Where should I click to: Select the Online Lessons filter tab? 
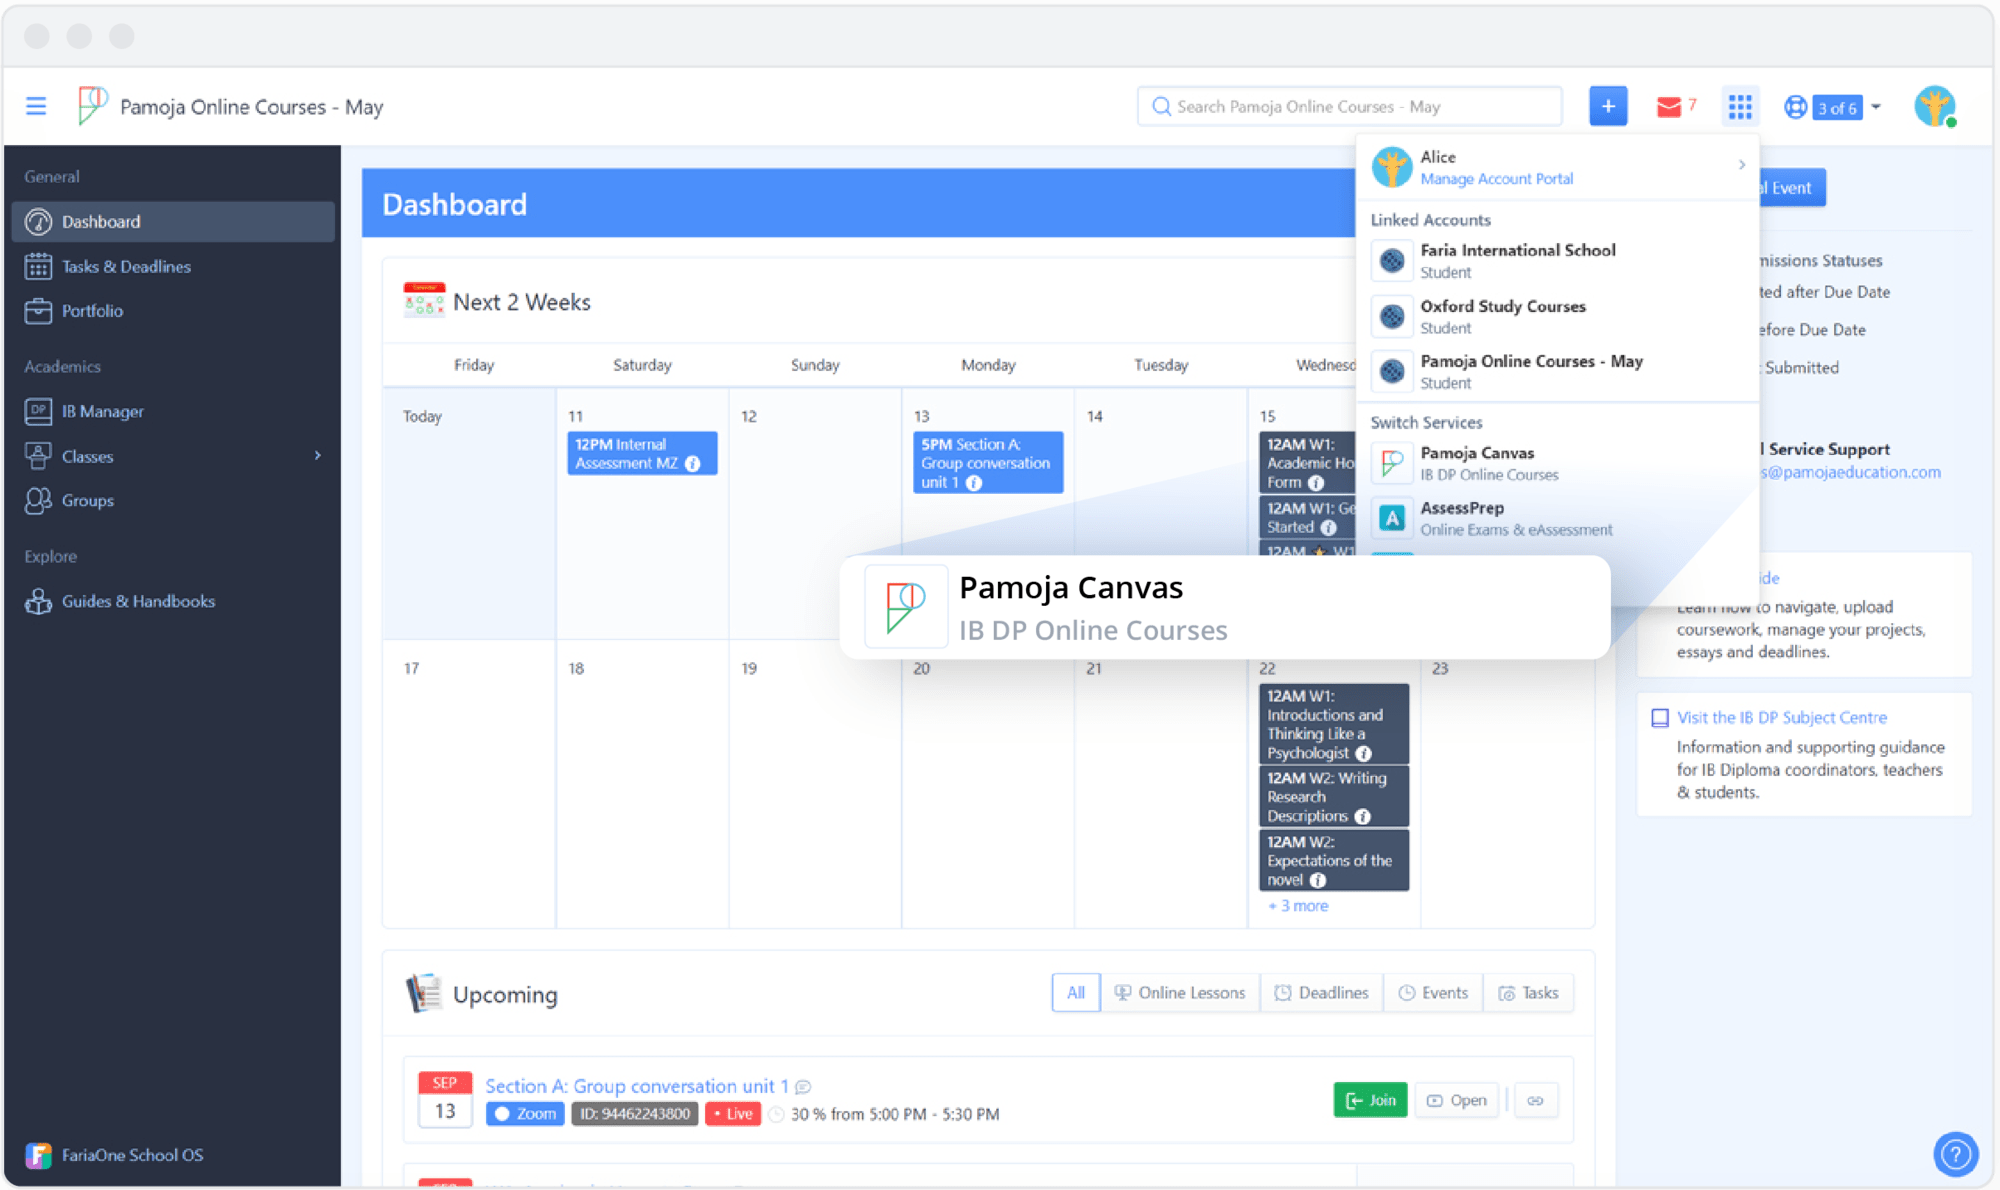[1180, 993]
